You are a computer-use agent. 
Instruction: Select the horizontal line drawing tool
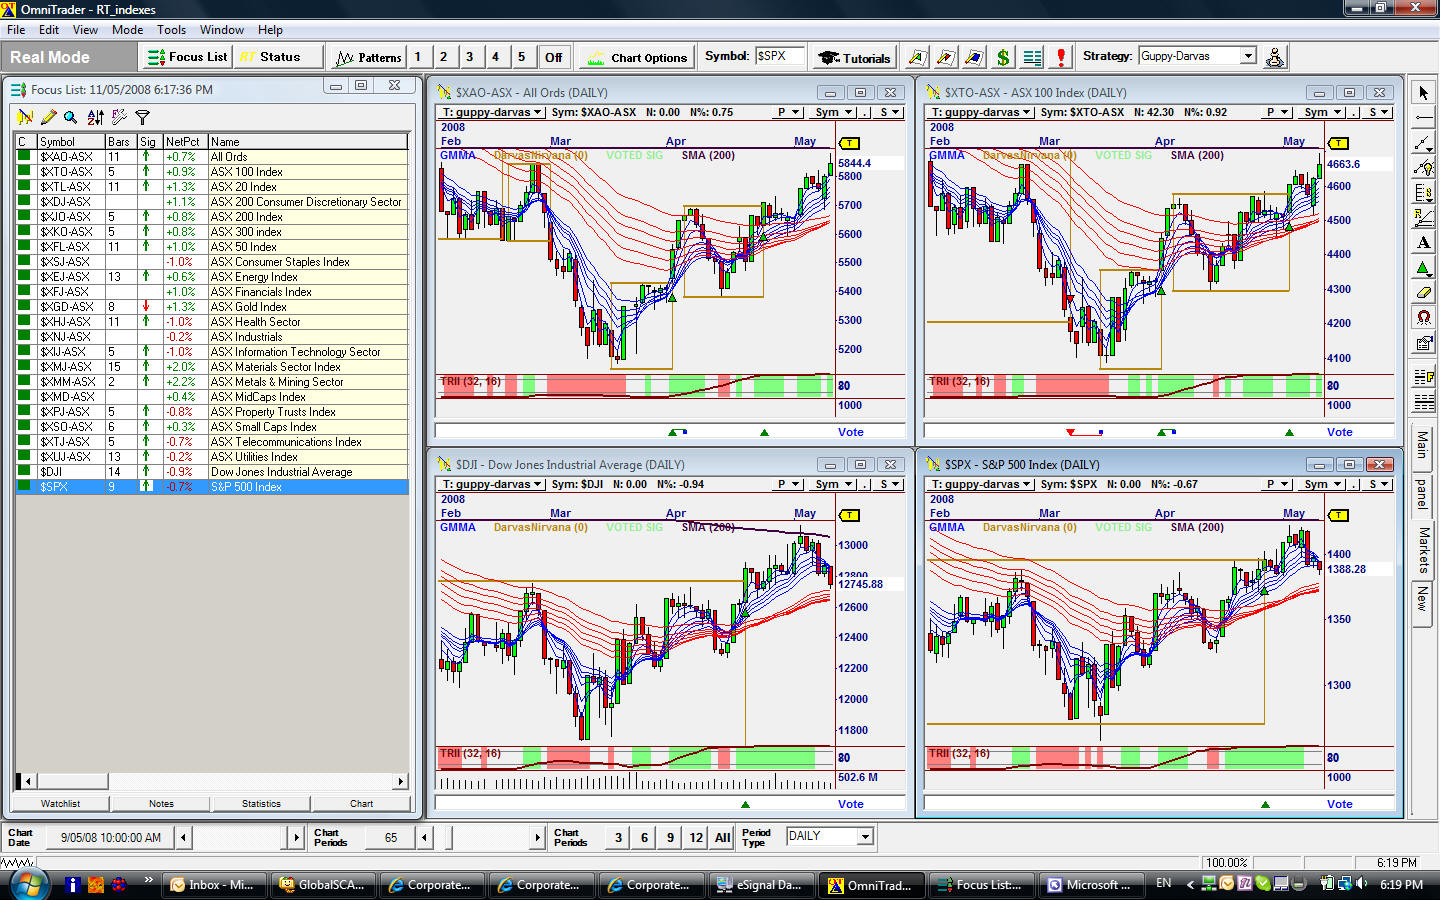point(1423,118)
